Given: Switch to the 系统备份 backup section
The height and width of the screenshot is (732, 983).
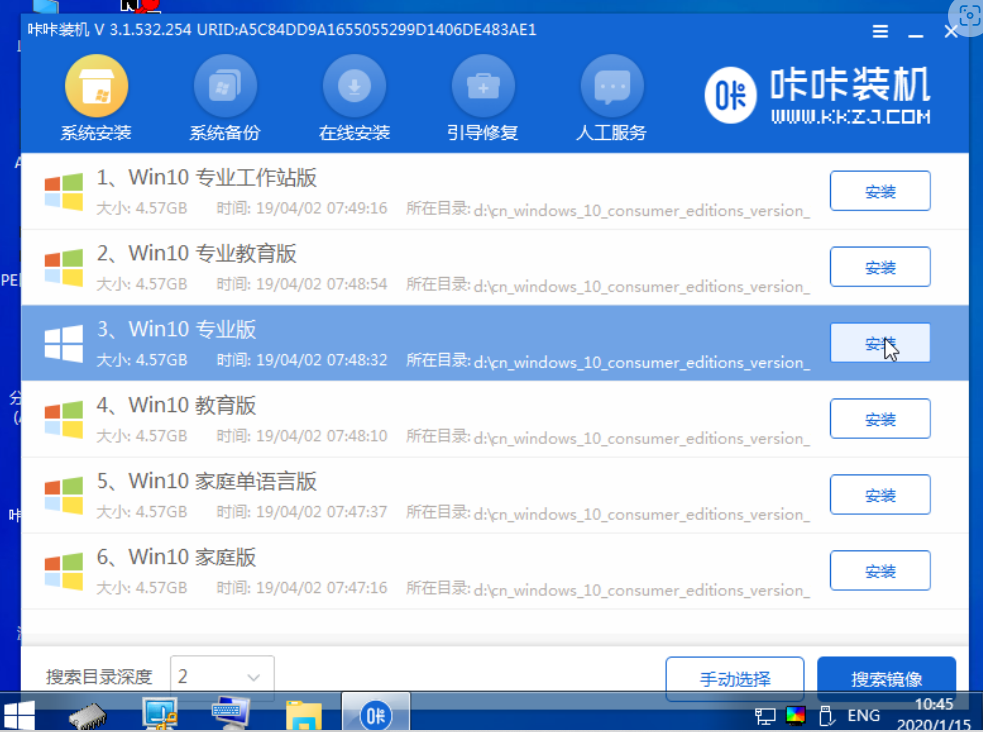Looking at the screenshot, I should [x=224, y=99].
